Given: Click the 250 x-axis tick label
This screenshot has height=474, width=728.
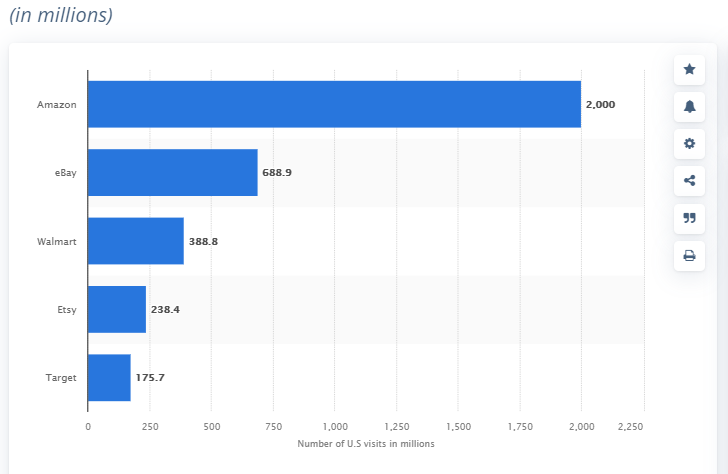Looking at the screenshot, I should click(150, 427).
